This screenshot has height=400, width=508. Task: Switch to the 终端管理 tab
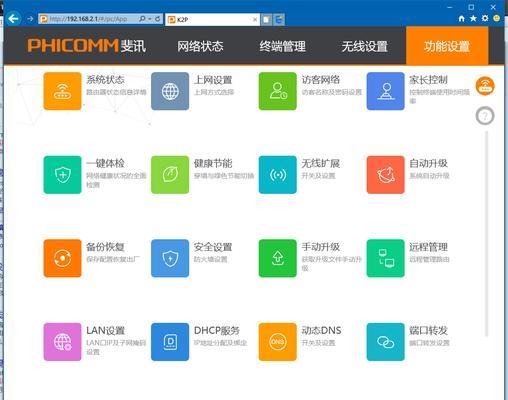(x=282, y=46)
